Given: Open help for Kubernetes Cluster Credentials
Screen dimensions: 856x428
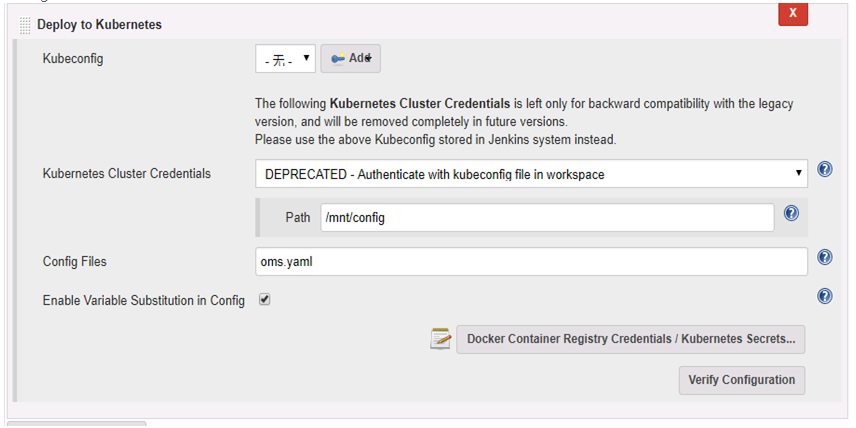Looking at the screenshot, I should [x=824, y=169].
